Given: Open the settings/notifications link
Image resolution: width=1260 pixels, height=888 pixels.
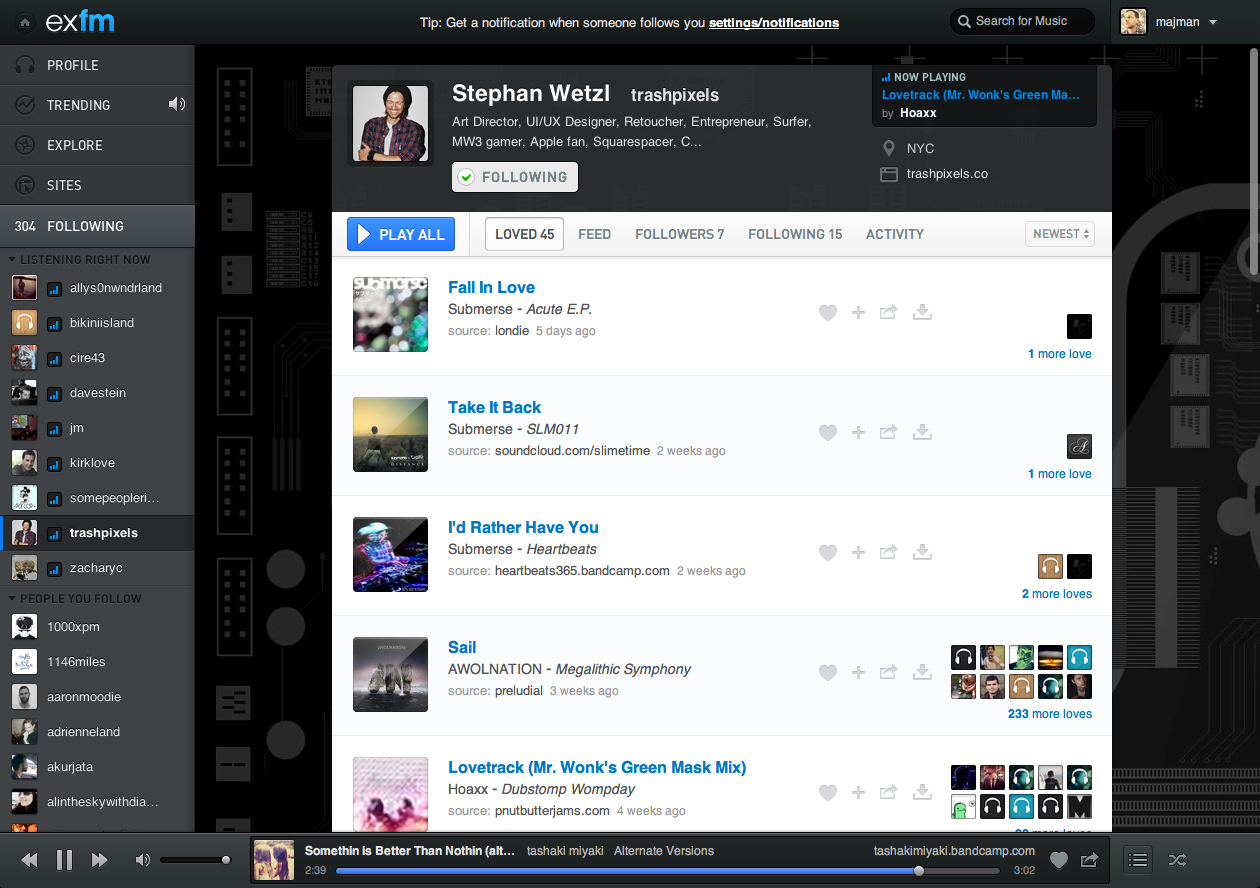Looking at the screenshot, I should click(774, 22).
